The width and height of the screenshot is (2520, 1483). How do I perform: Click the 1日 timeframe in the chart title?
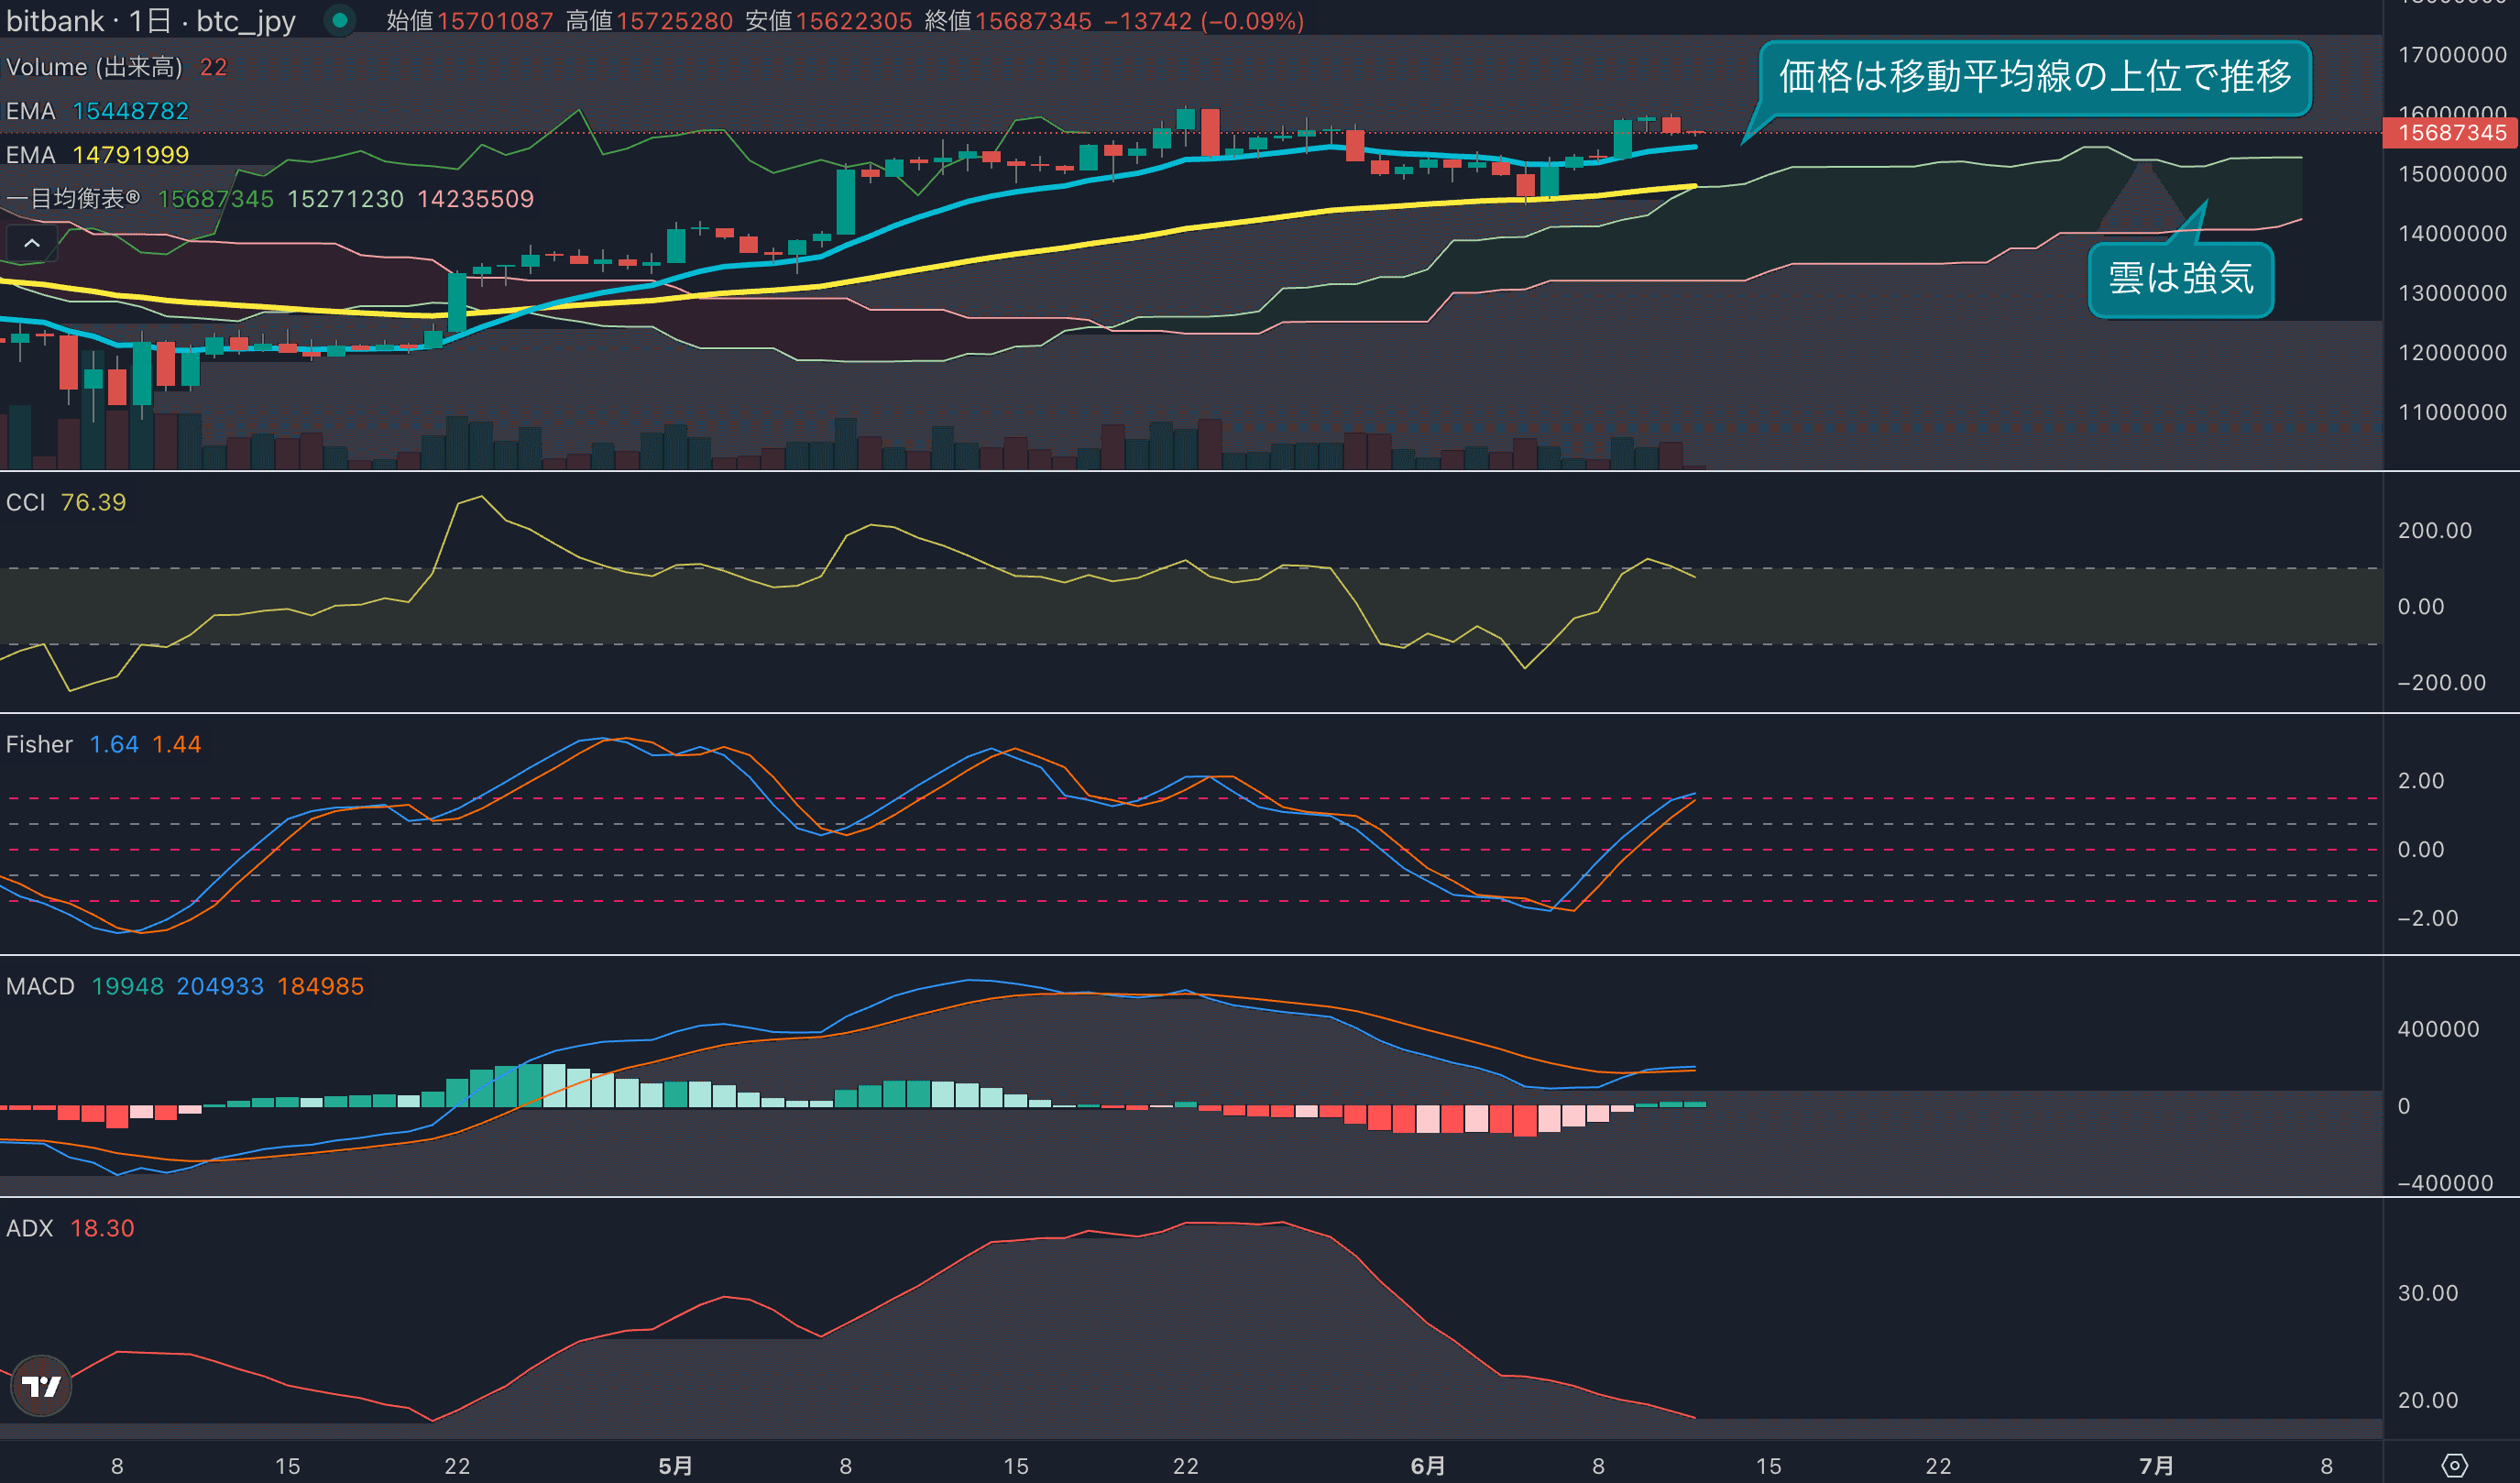click(150, 20)
